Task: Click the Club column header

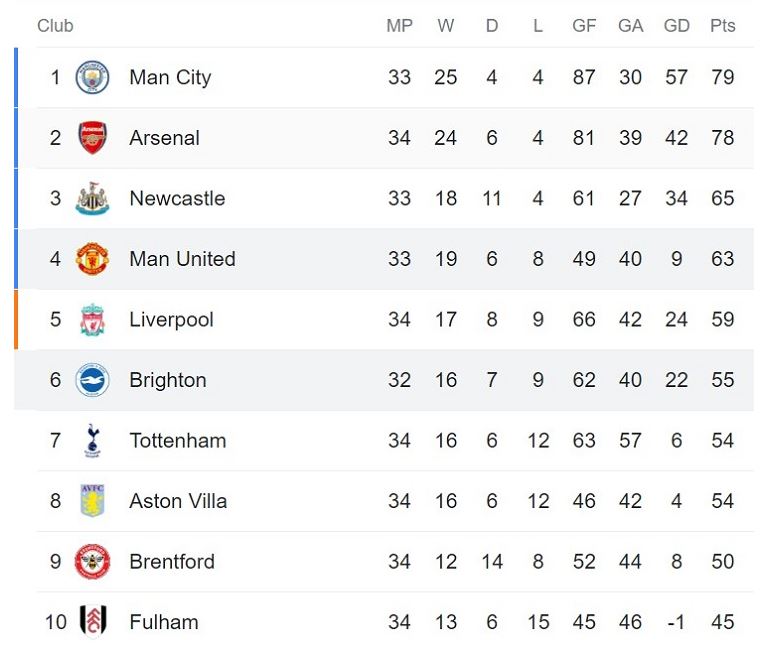Action: (55, 26)
